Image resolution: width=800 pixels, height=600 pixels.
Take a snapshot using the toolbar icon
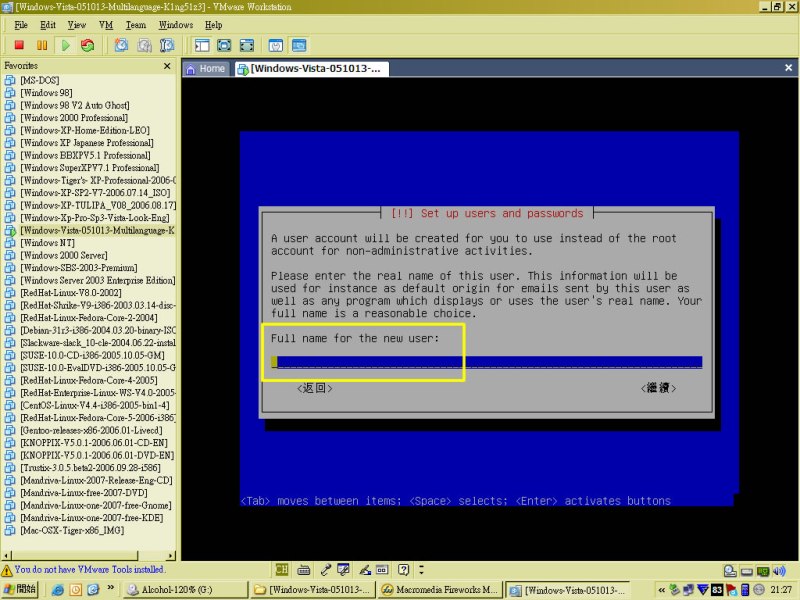pos(121,45)
